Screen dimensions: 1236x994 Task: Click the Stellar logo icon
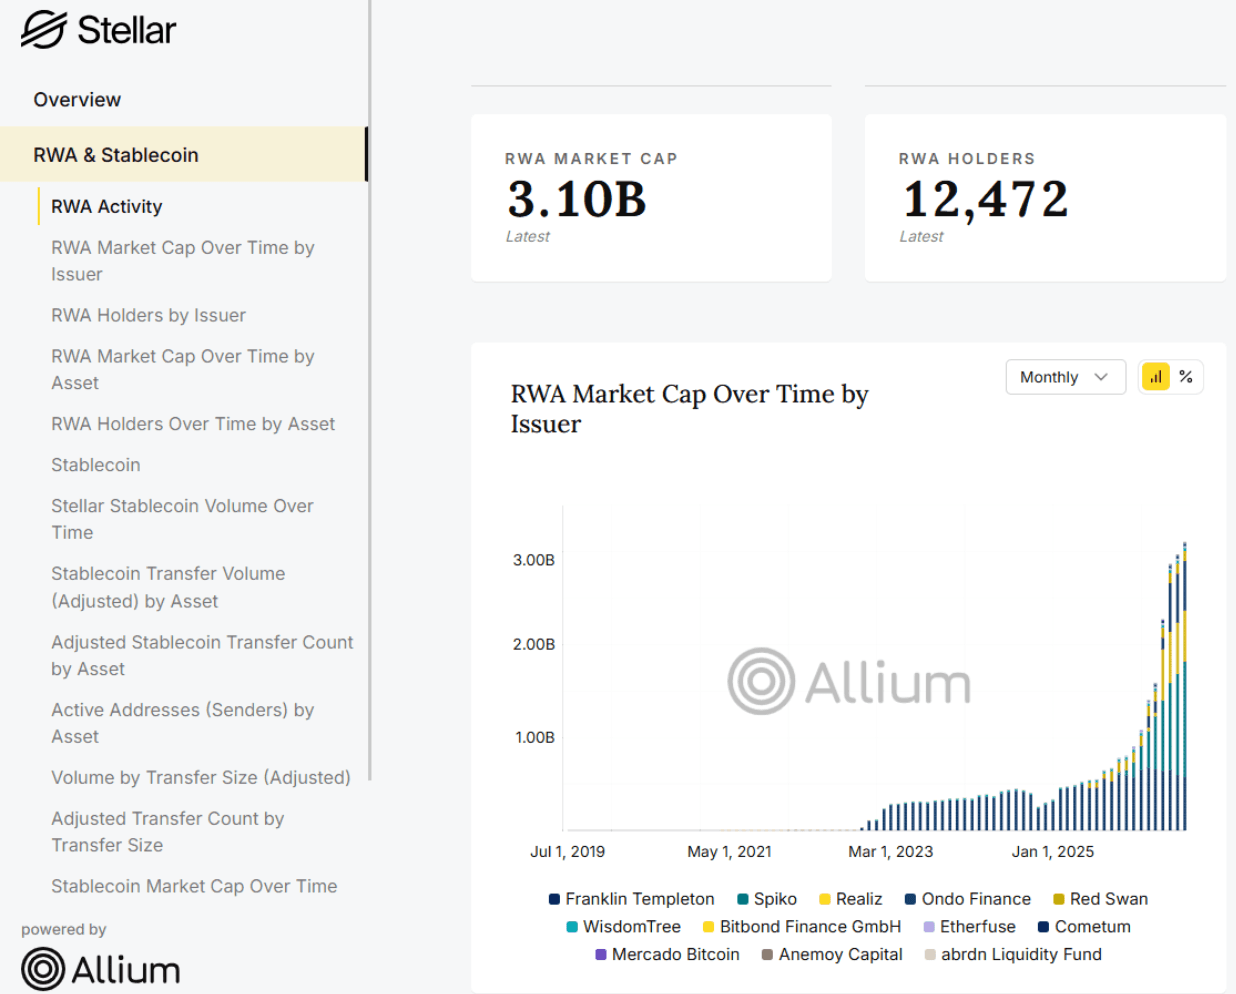coord(43,30)
